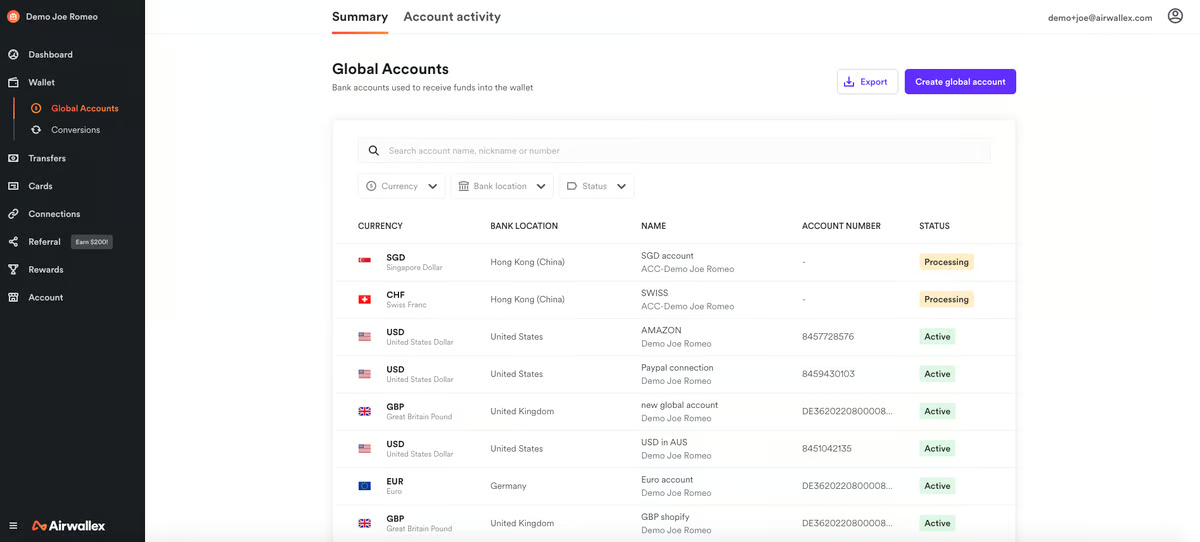Screen dimensions: 1200x542
Task: Click the Connections link icon
Action: 13,214
